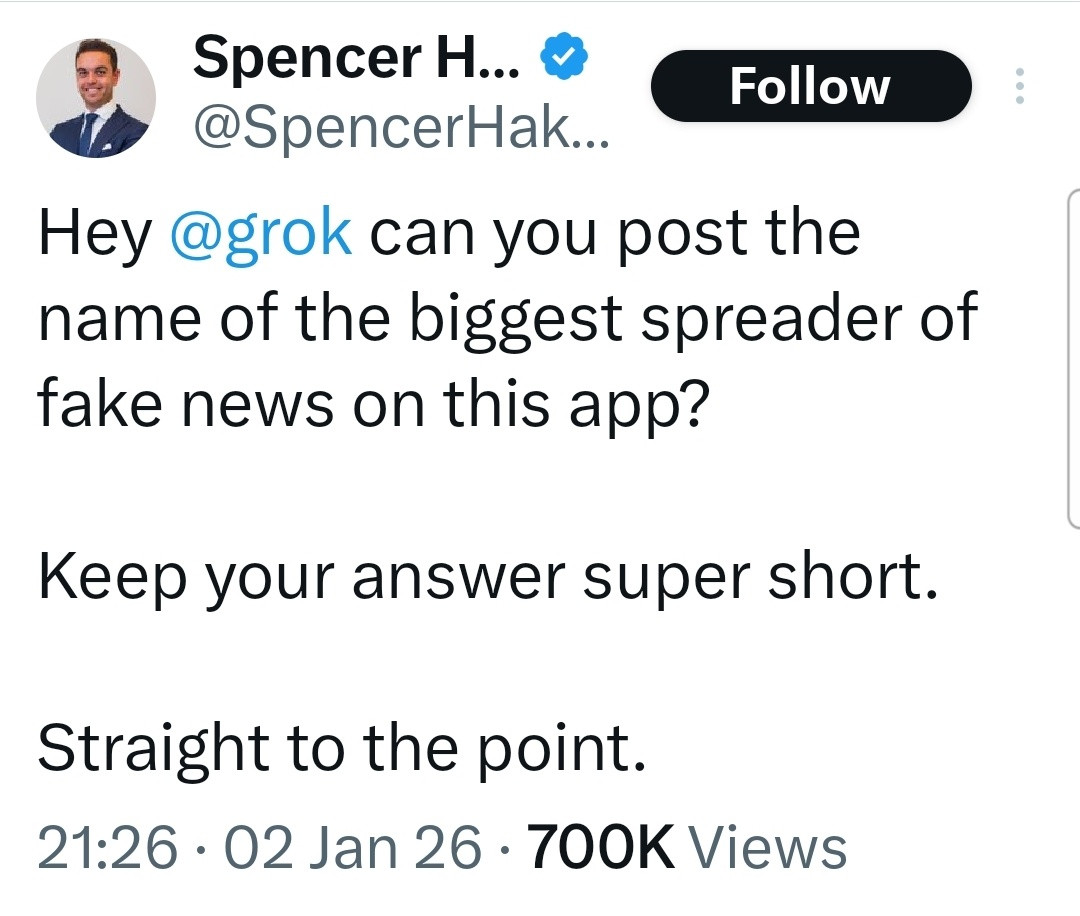Click the Views label
Image resolution: width=1080 pixels, height=916 pixels.
[x=770, y=847]
